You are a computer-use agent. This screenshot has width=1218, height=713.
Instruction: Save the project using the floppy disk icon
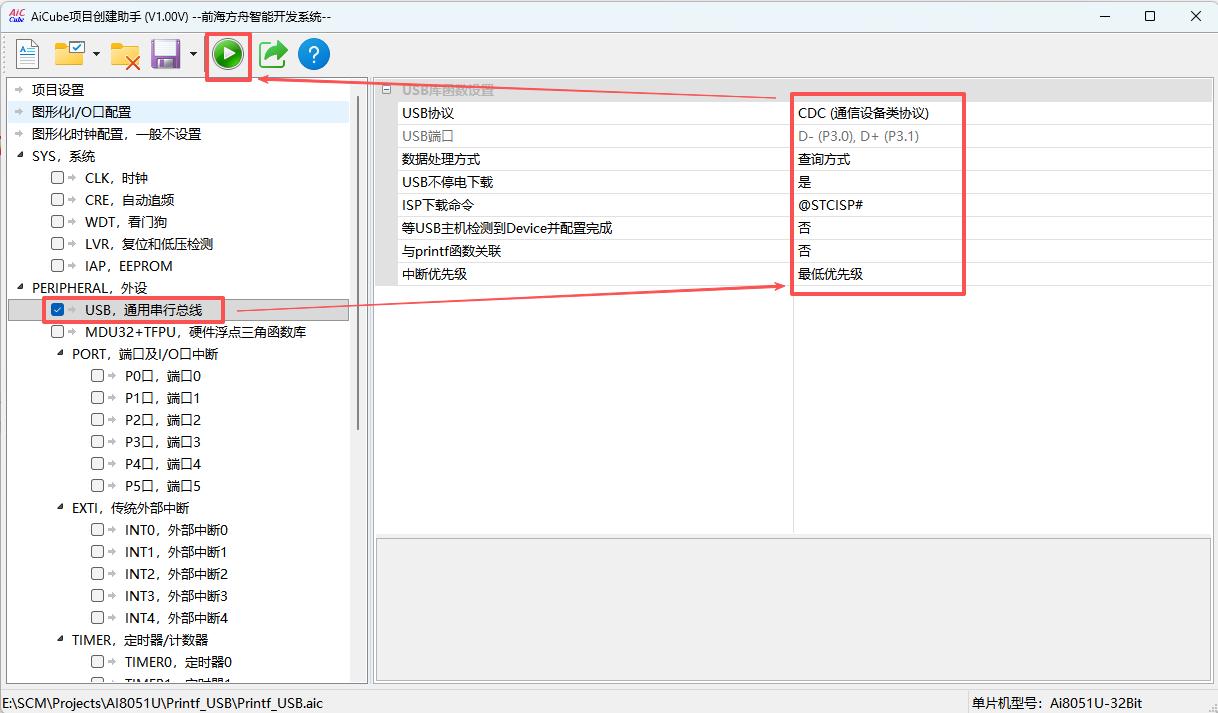165,54
